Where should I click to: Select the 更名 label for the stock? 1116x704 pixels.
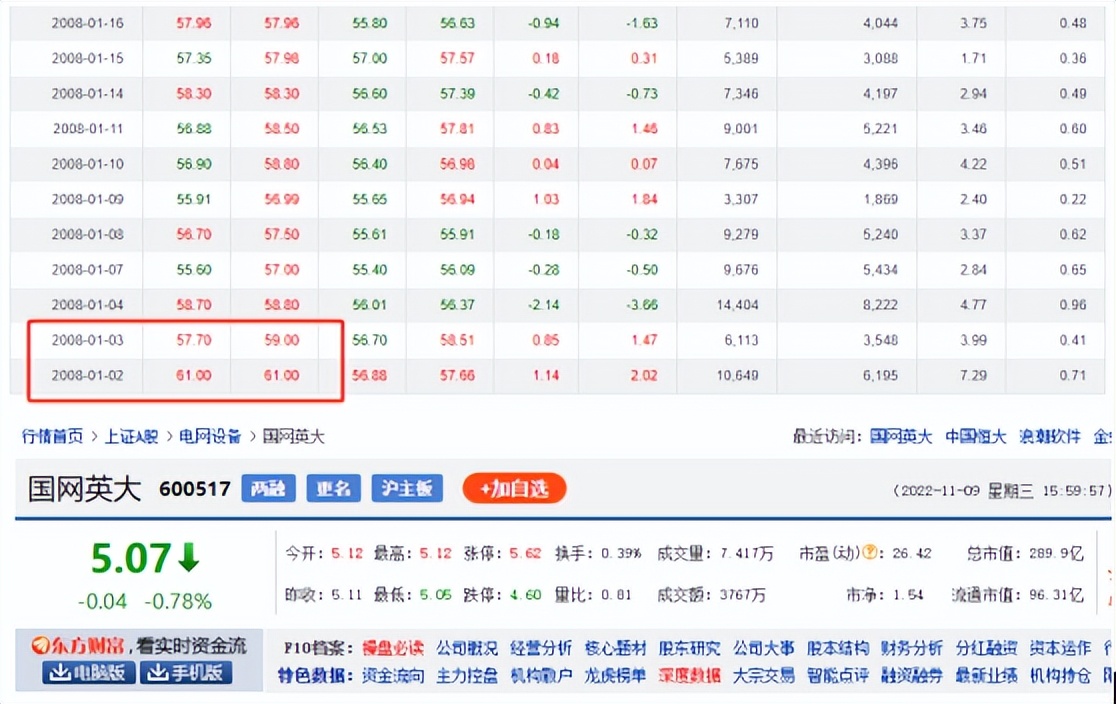tap(333, 489)
